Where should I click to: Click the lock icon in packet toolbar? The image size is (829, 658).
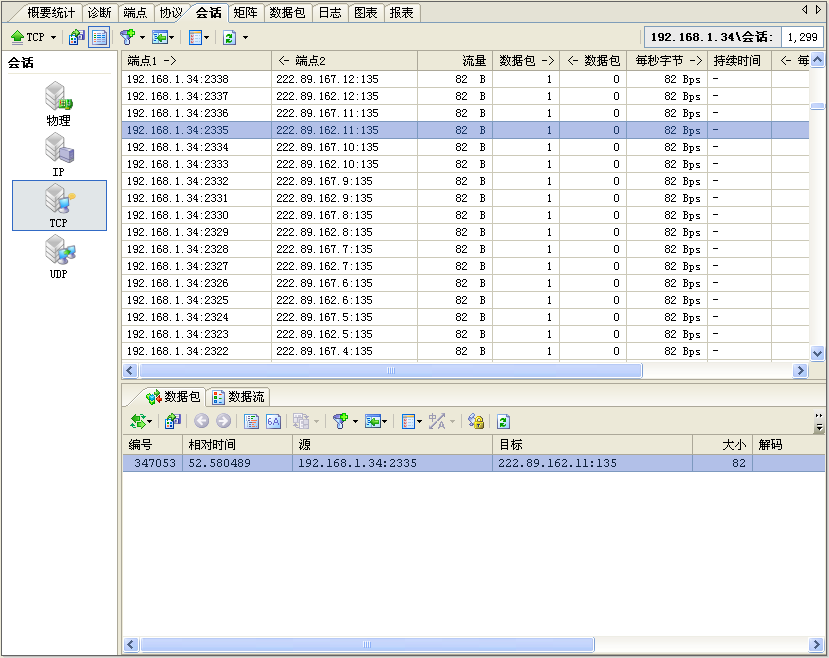click(476, 422)
